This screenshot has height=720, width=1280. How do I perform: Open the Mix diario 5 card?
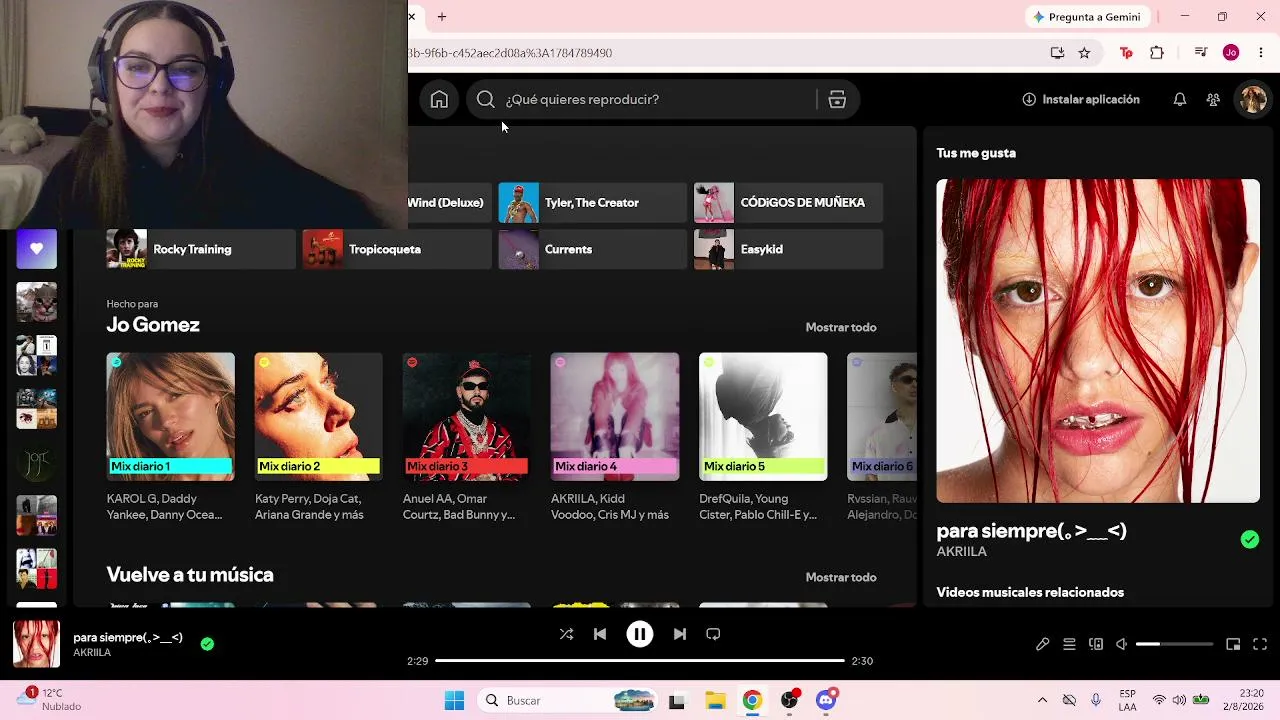(x=763, y=437)
